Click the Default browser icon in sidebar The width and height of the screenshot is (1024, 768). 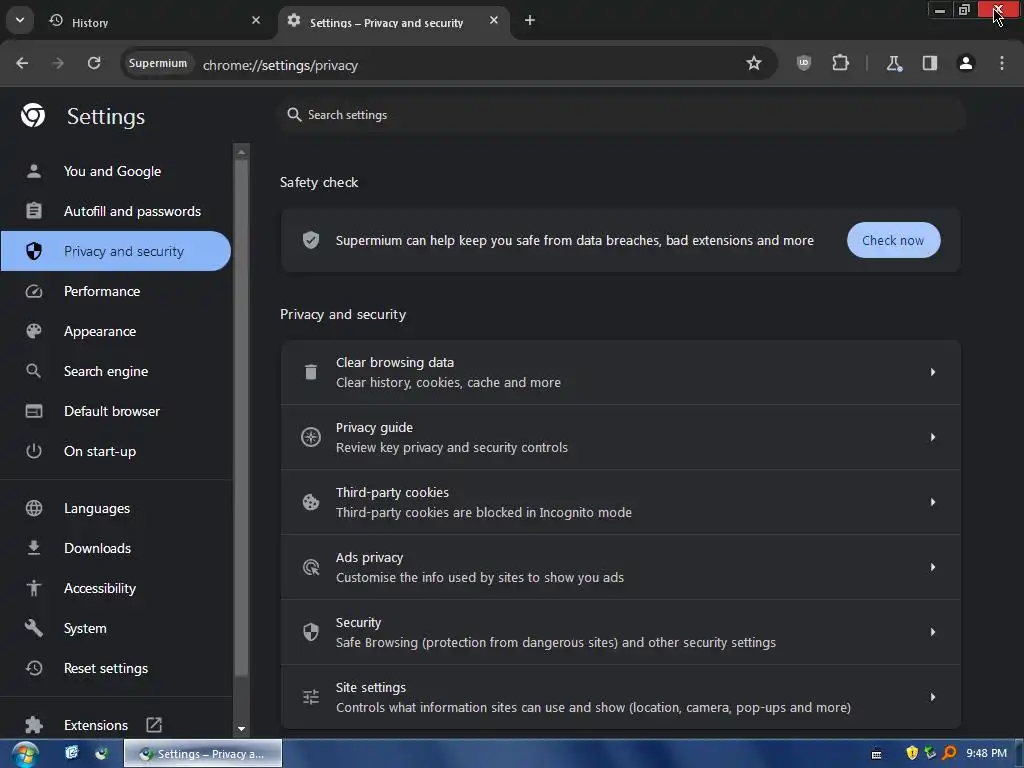click(33, 411)
